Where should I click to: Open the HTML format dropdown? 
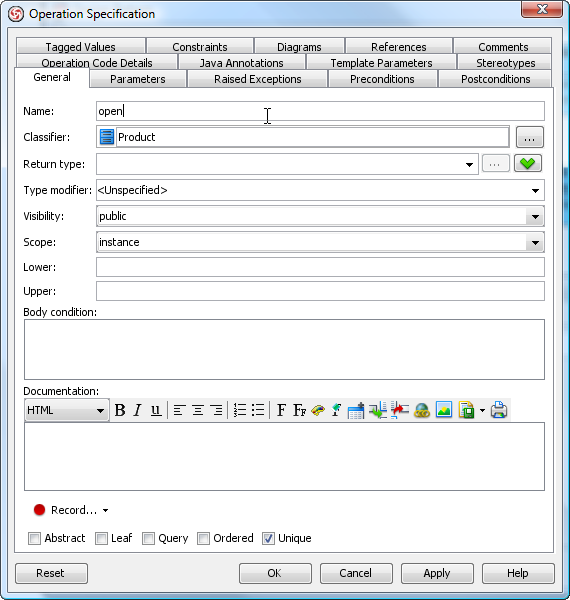[67, 411]
